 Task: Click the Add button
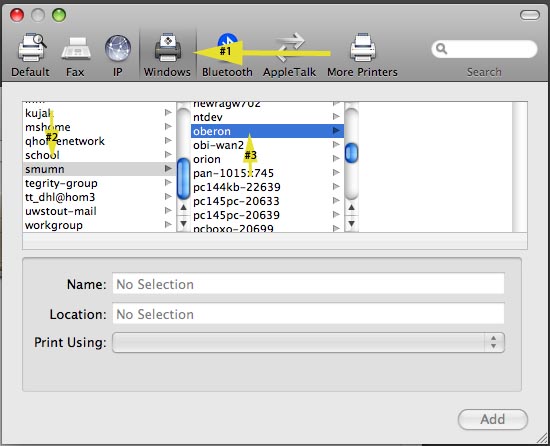tap(492, 419)
